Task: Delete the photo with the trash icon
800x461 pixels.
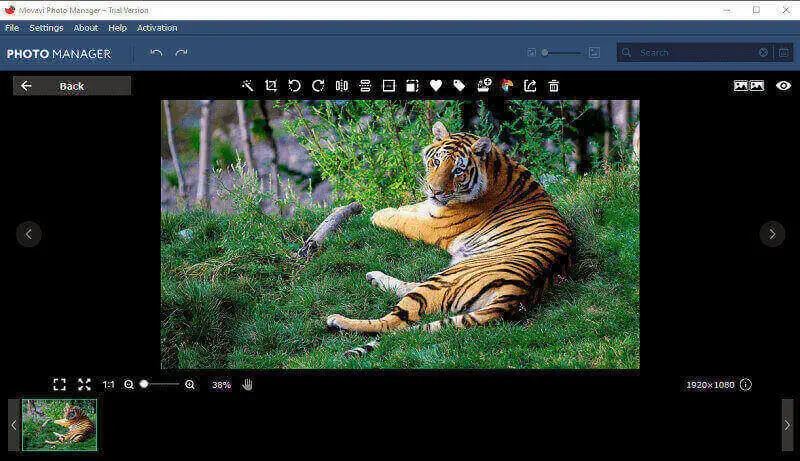Action: coord(553,86)
